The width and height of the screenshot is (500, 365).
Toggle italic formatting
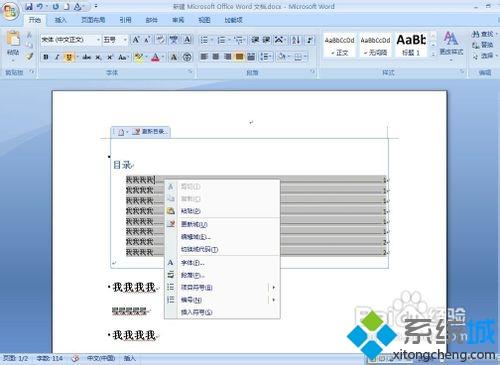(57, 57)
